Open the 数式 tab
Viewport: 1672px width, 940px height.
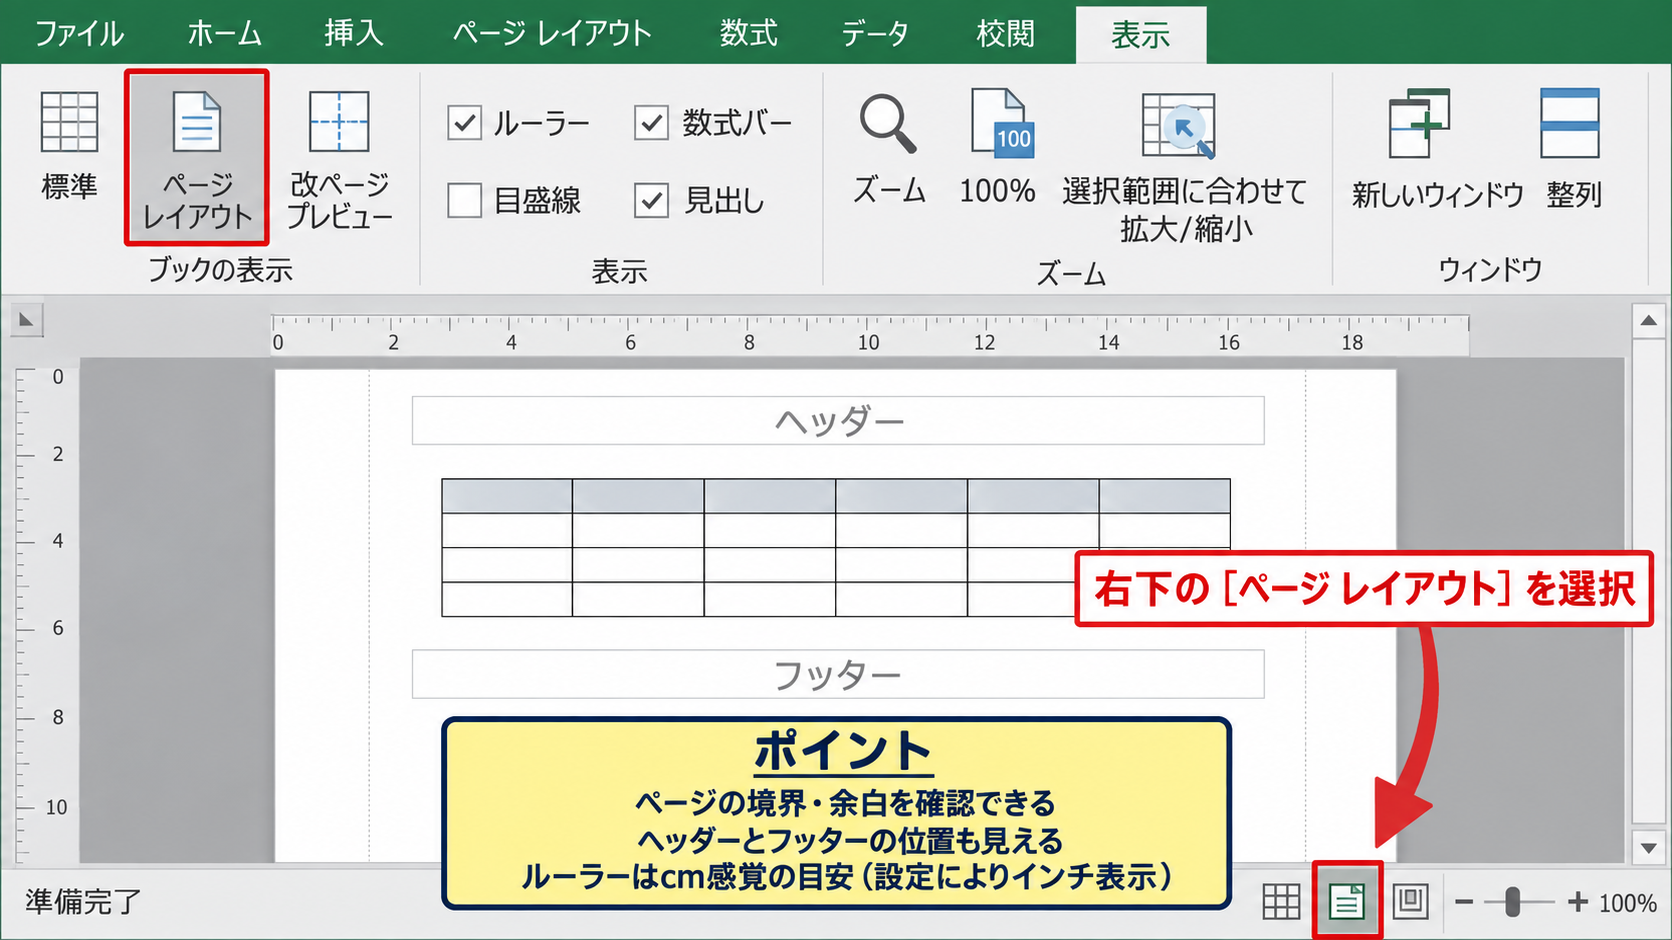[748, 33]
